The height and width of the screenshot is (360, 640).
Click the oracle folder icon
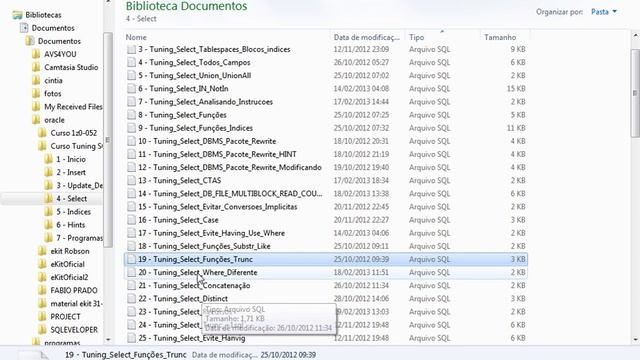click(x=36, y=120)
